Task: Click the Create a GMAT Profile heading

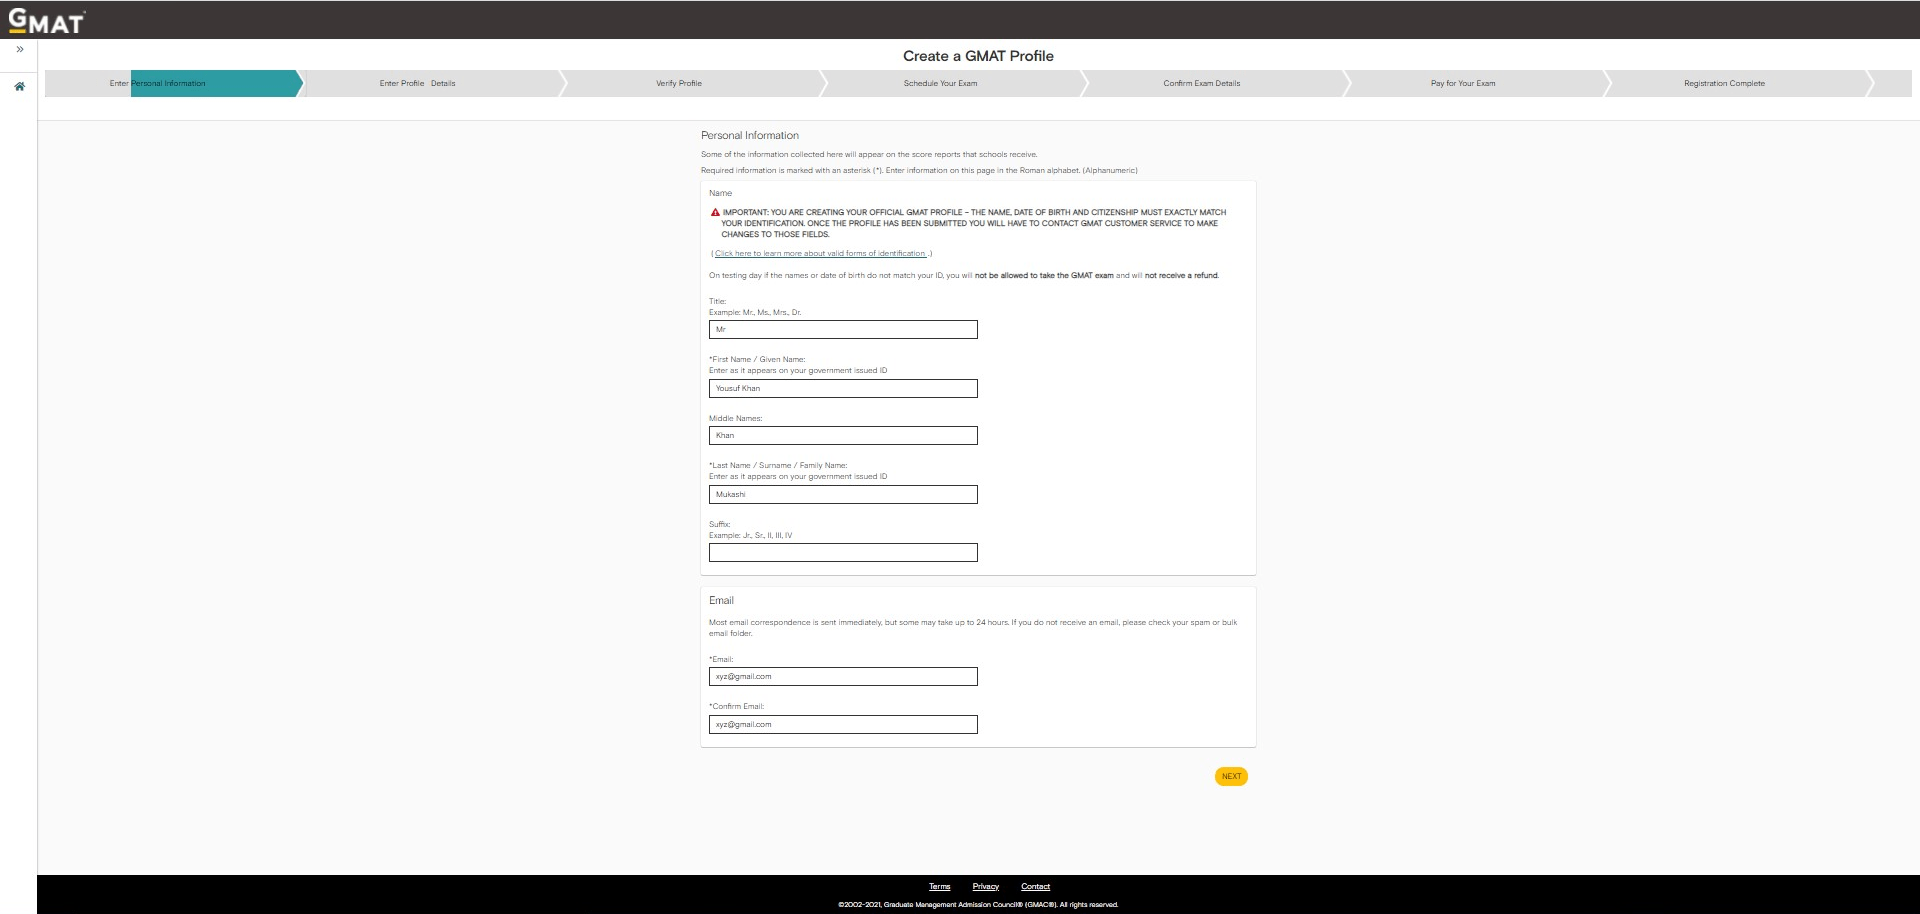Action: (x=978, y=56)
